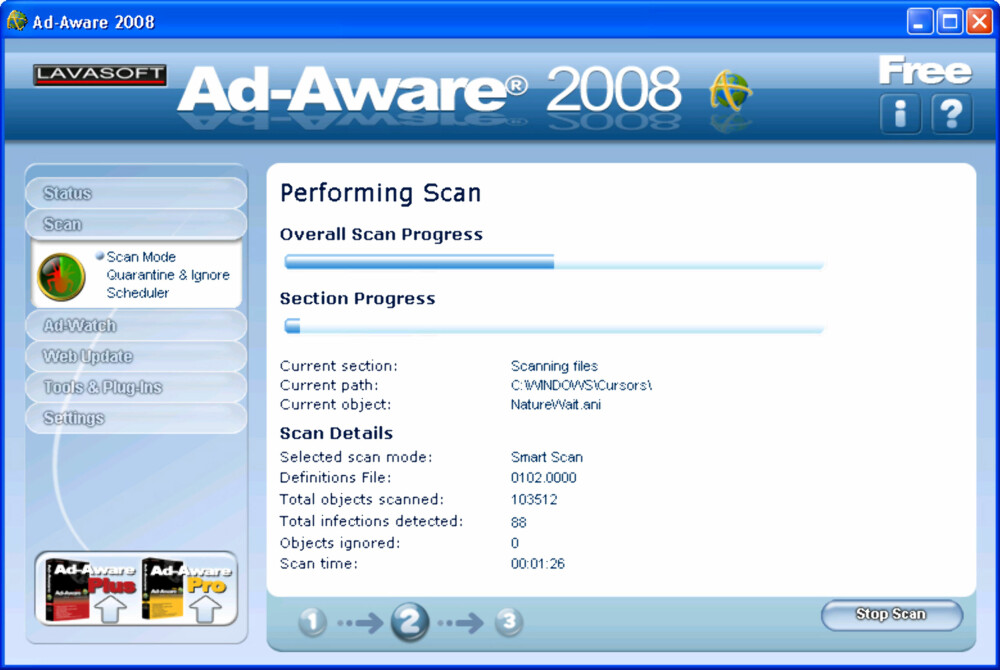
Task: Select Scan Mode submenu item
Action: [141, 257]
